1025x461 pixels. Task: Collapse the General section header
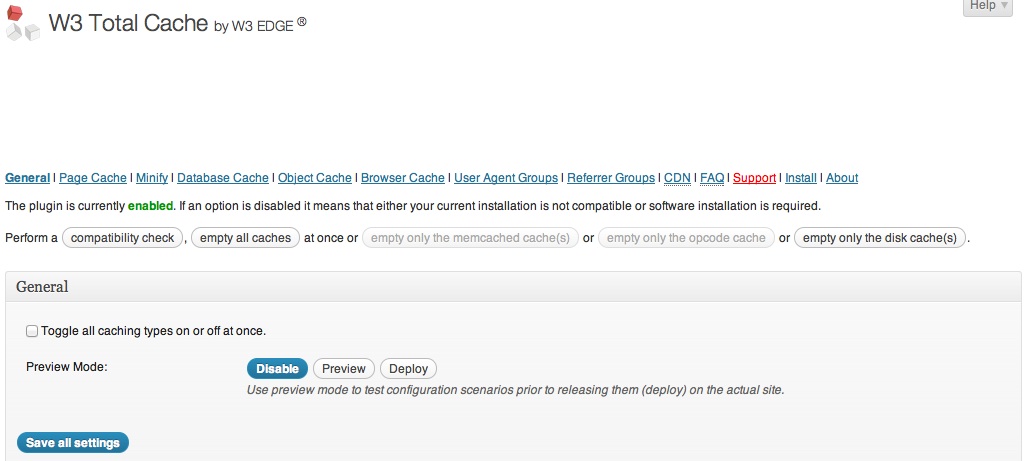pos(513,286)
